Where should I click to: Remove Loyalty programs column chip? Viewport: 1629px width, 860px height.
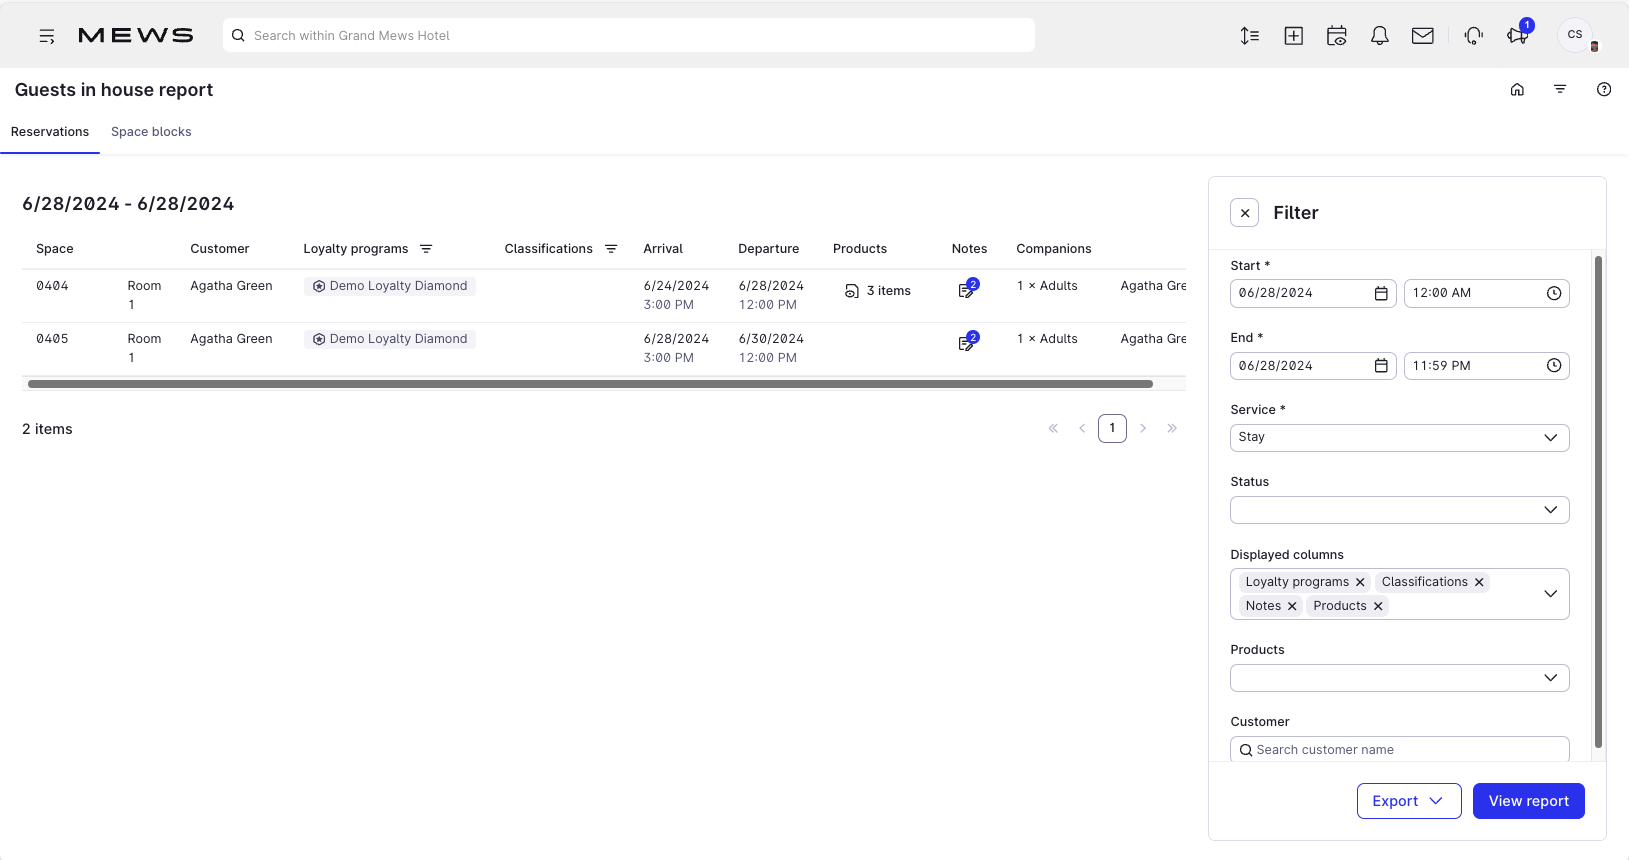tap(1360, 582)
